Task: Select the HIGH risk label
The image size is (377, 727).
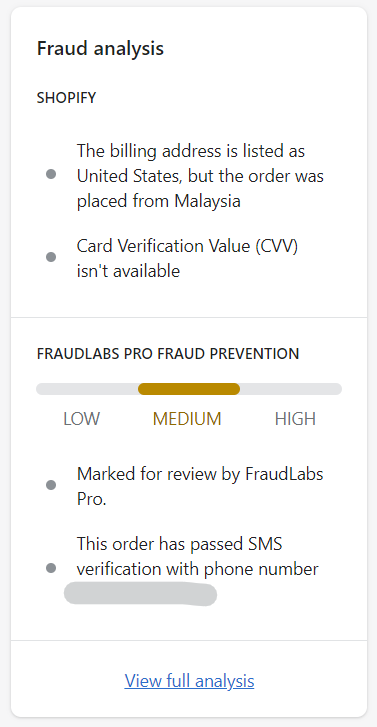Action: [295, 419]
